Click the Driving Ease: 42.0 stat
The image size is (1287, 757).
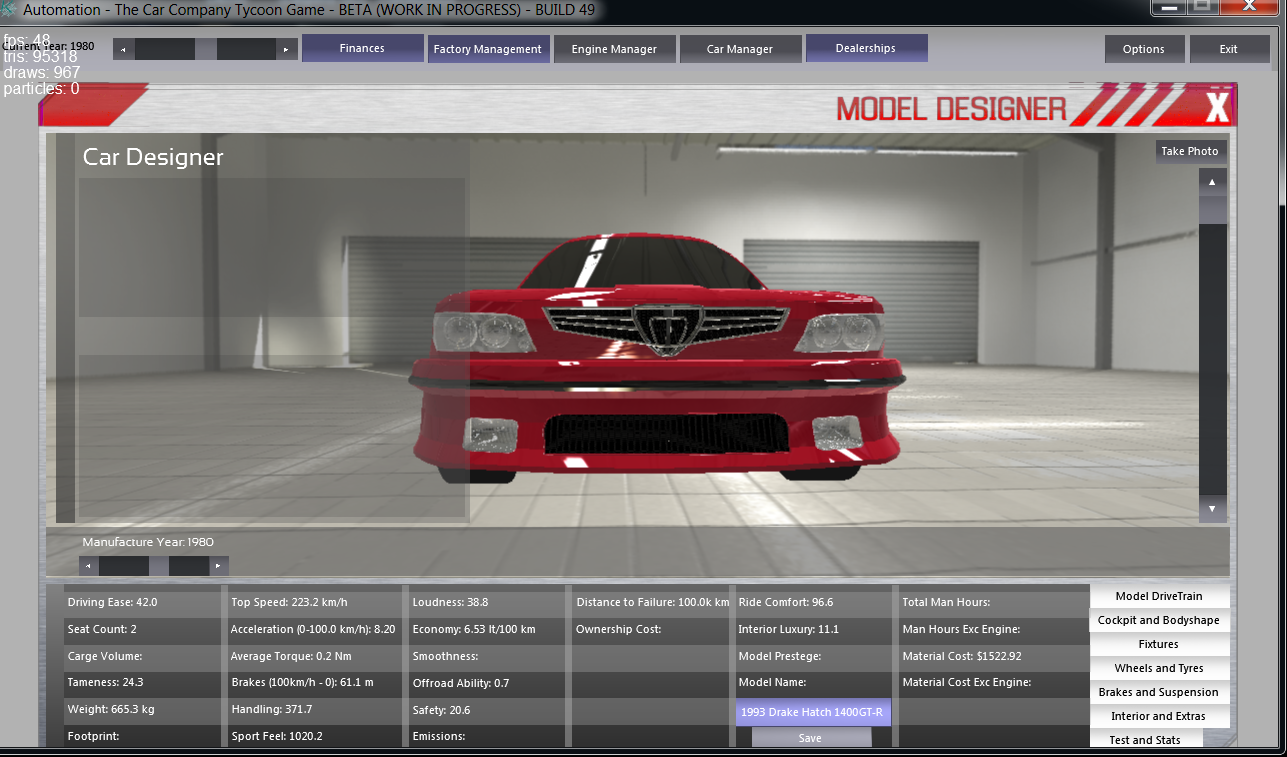tap(112, 603)
